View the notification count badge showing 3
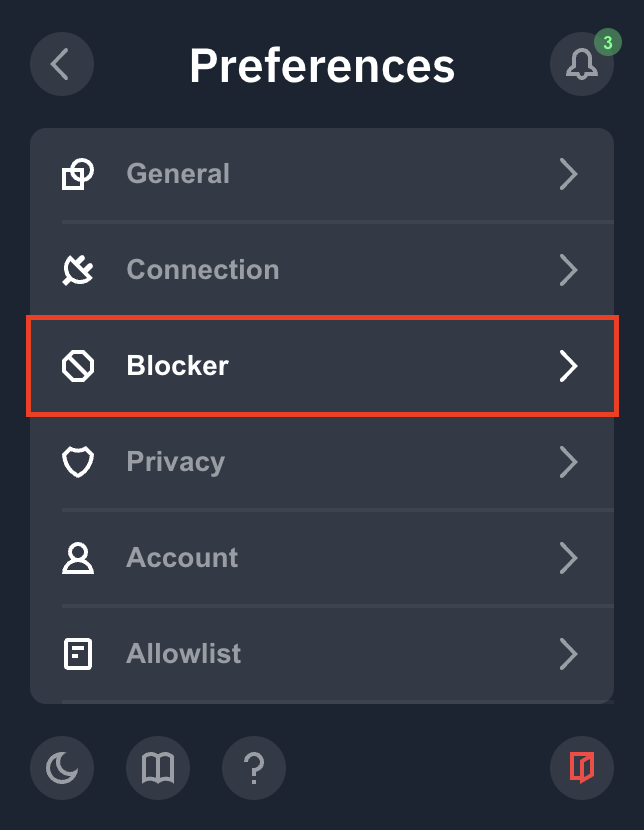644x830 pixels. [x=607, y=41]
